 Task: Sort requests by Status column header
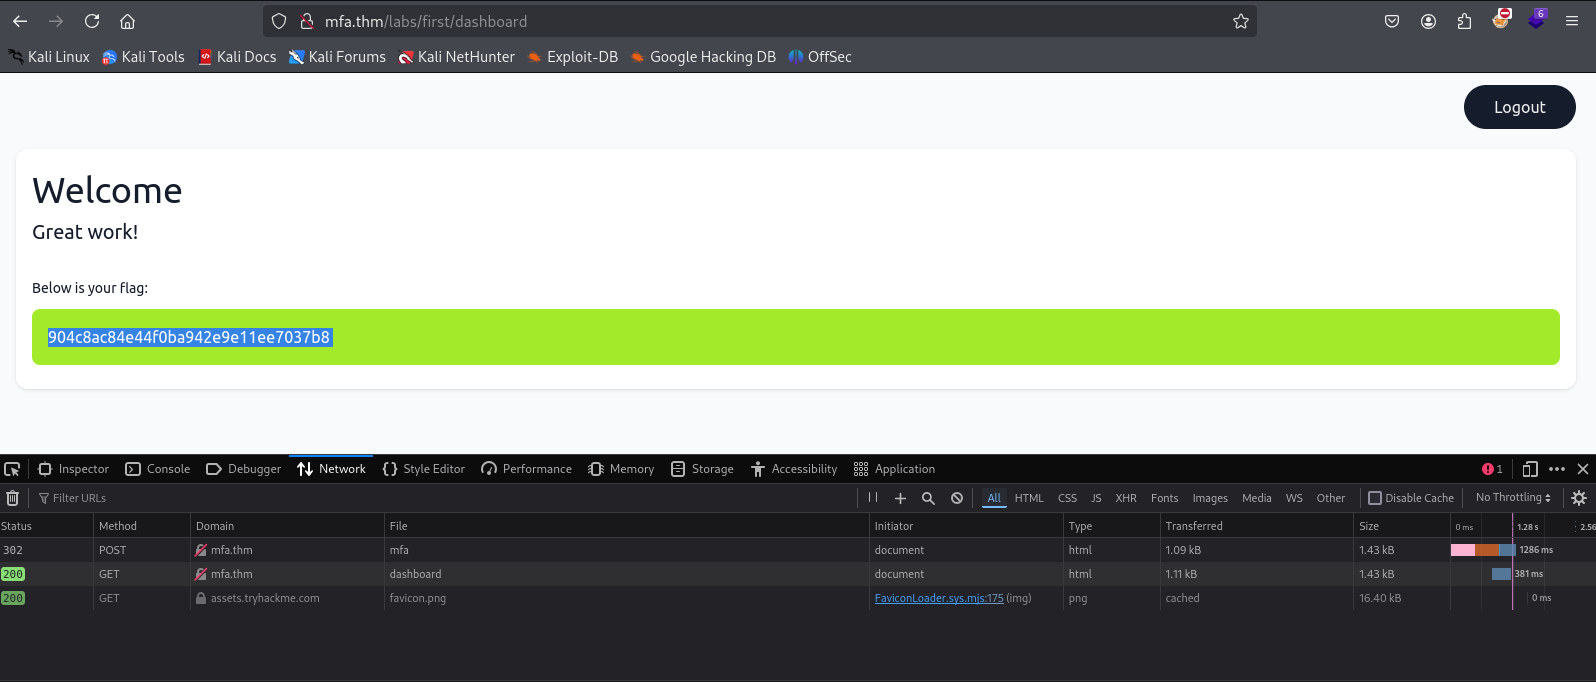coord(46,526)
